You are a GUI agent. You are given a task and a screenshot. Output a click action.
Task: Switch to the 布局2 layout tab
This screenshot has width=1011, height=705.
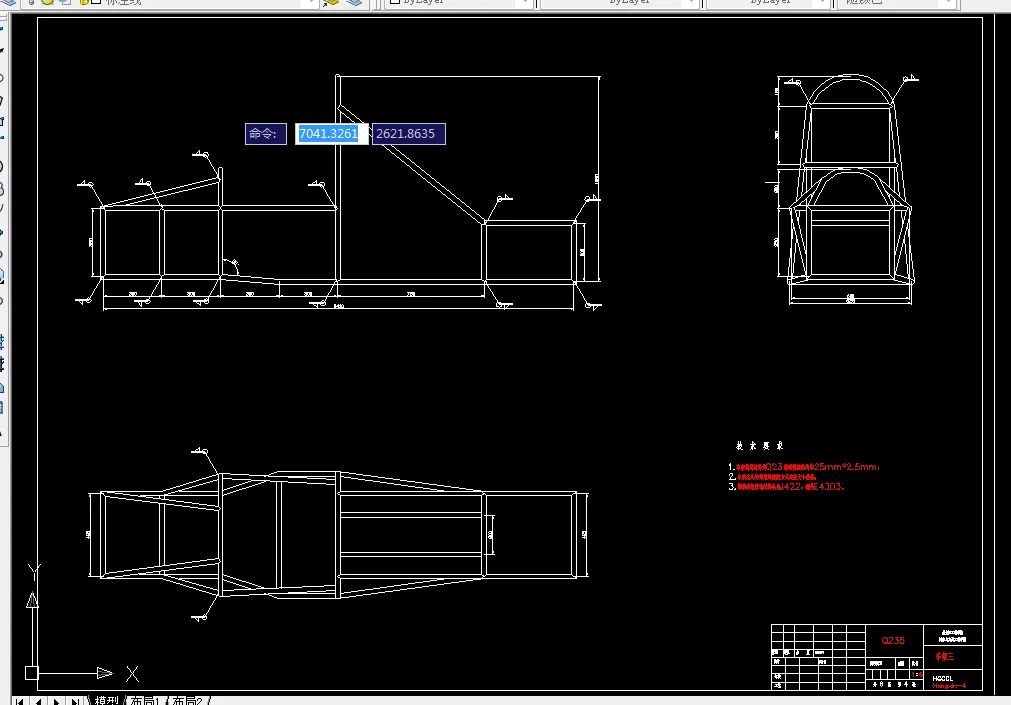coord(188,700)
